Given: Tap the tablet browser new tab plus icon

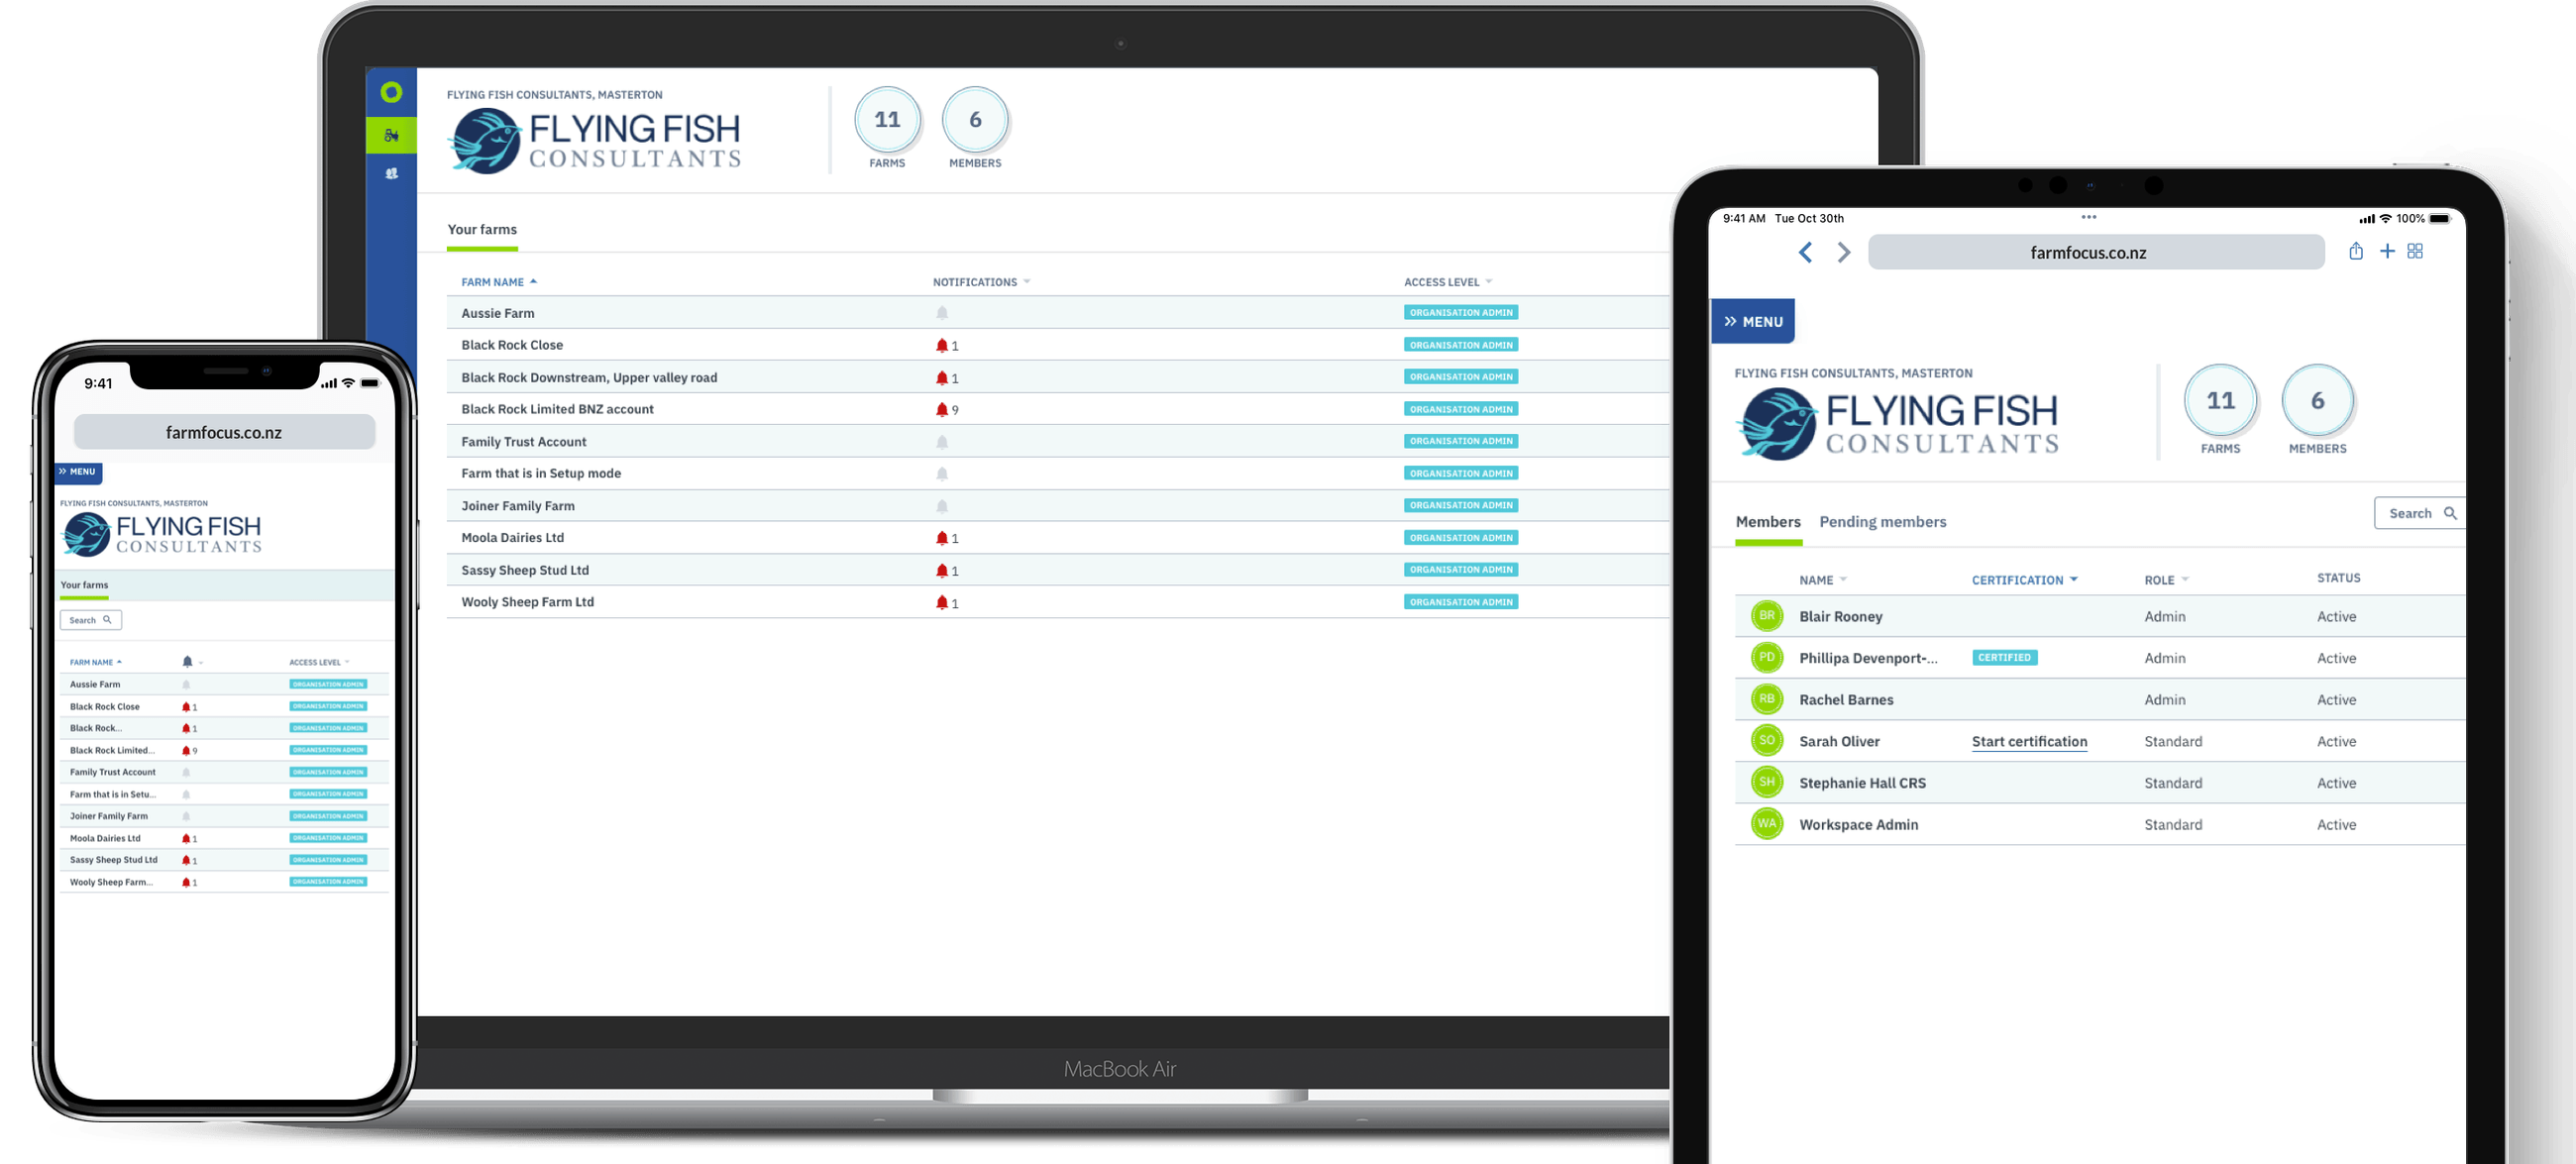Looking at the screenshot, I should 2386,251.
